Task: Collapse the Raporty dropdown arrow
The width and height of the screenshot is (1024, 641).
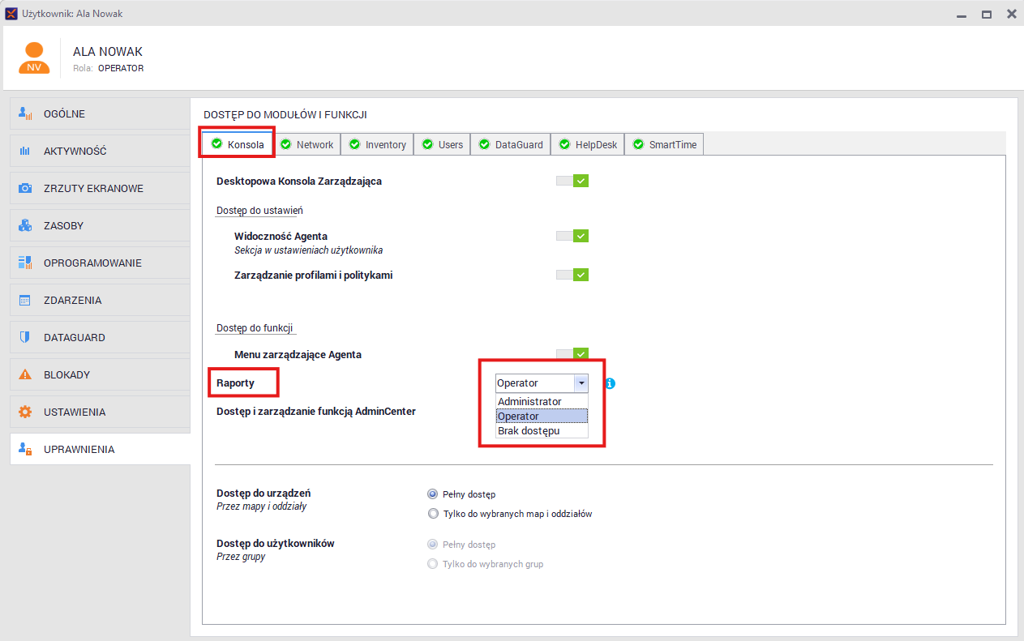Action: pos(580,383)
